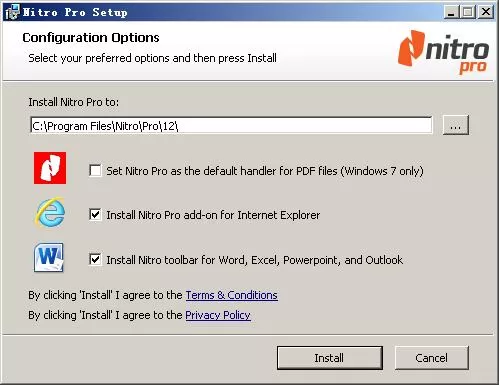Image resolution: width=499 pixels, height=385 pixels.
Task: Enable Nitro Pro as default PDF handler checkbox
Action: point(95,171)
